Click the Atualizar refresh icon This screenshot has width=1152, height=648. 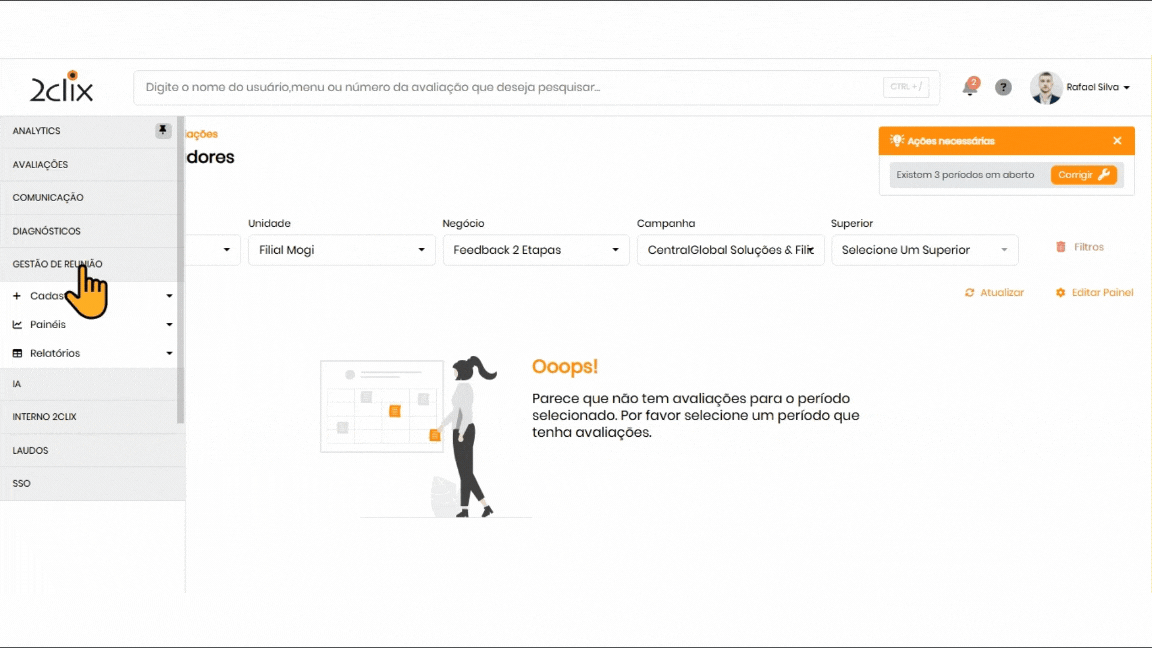(x=969, y=293)
